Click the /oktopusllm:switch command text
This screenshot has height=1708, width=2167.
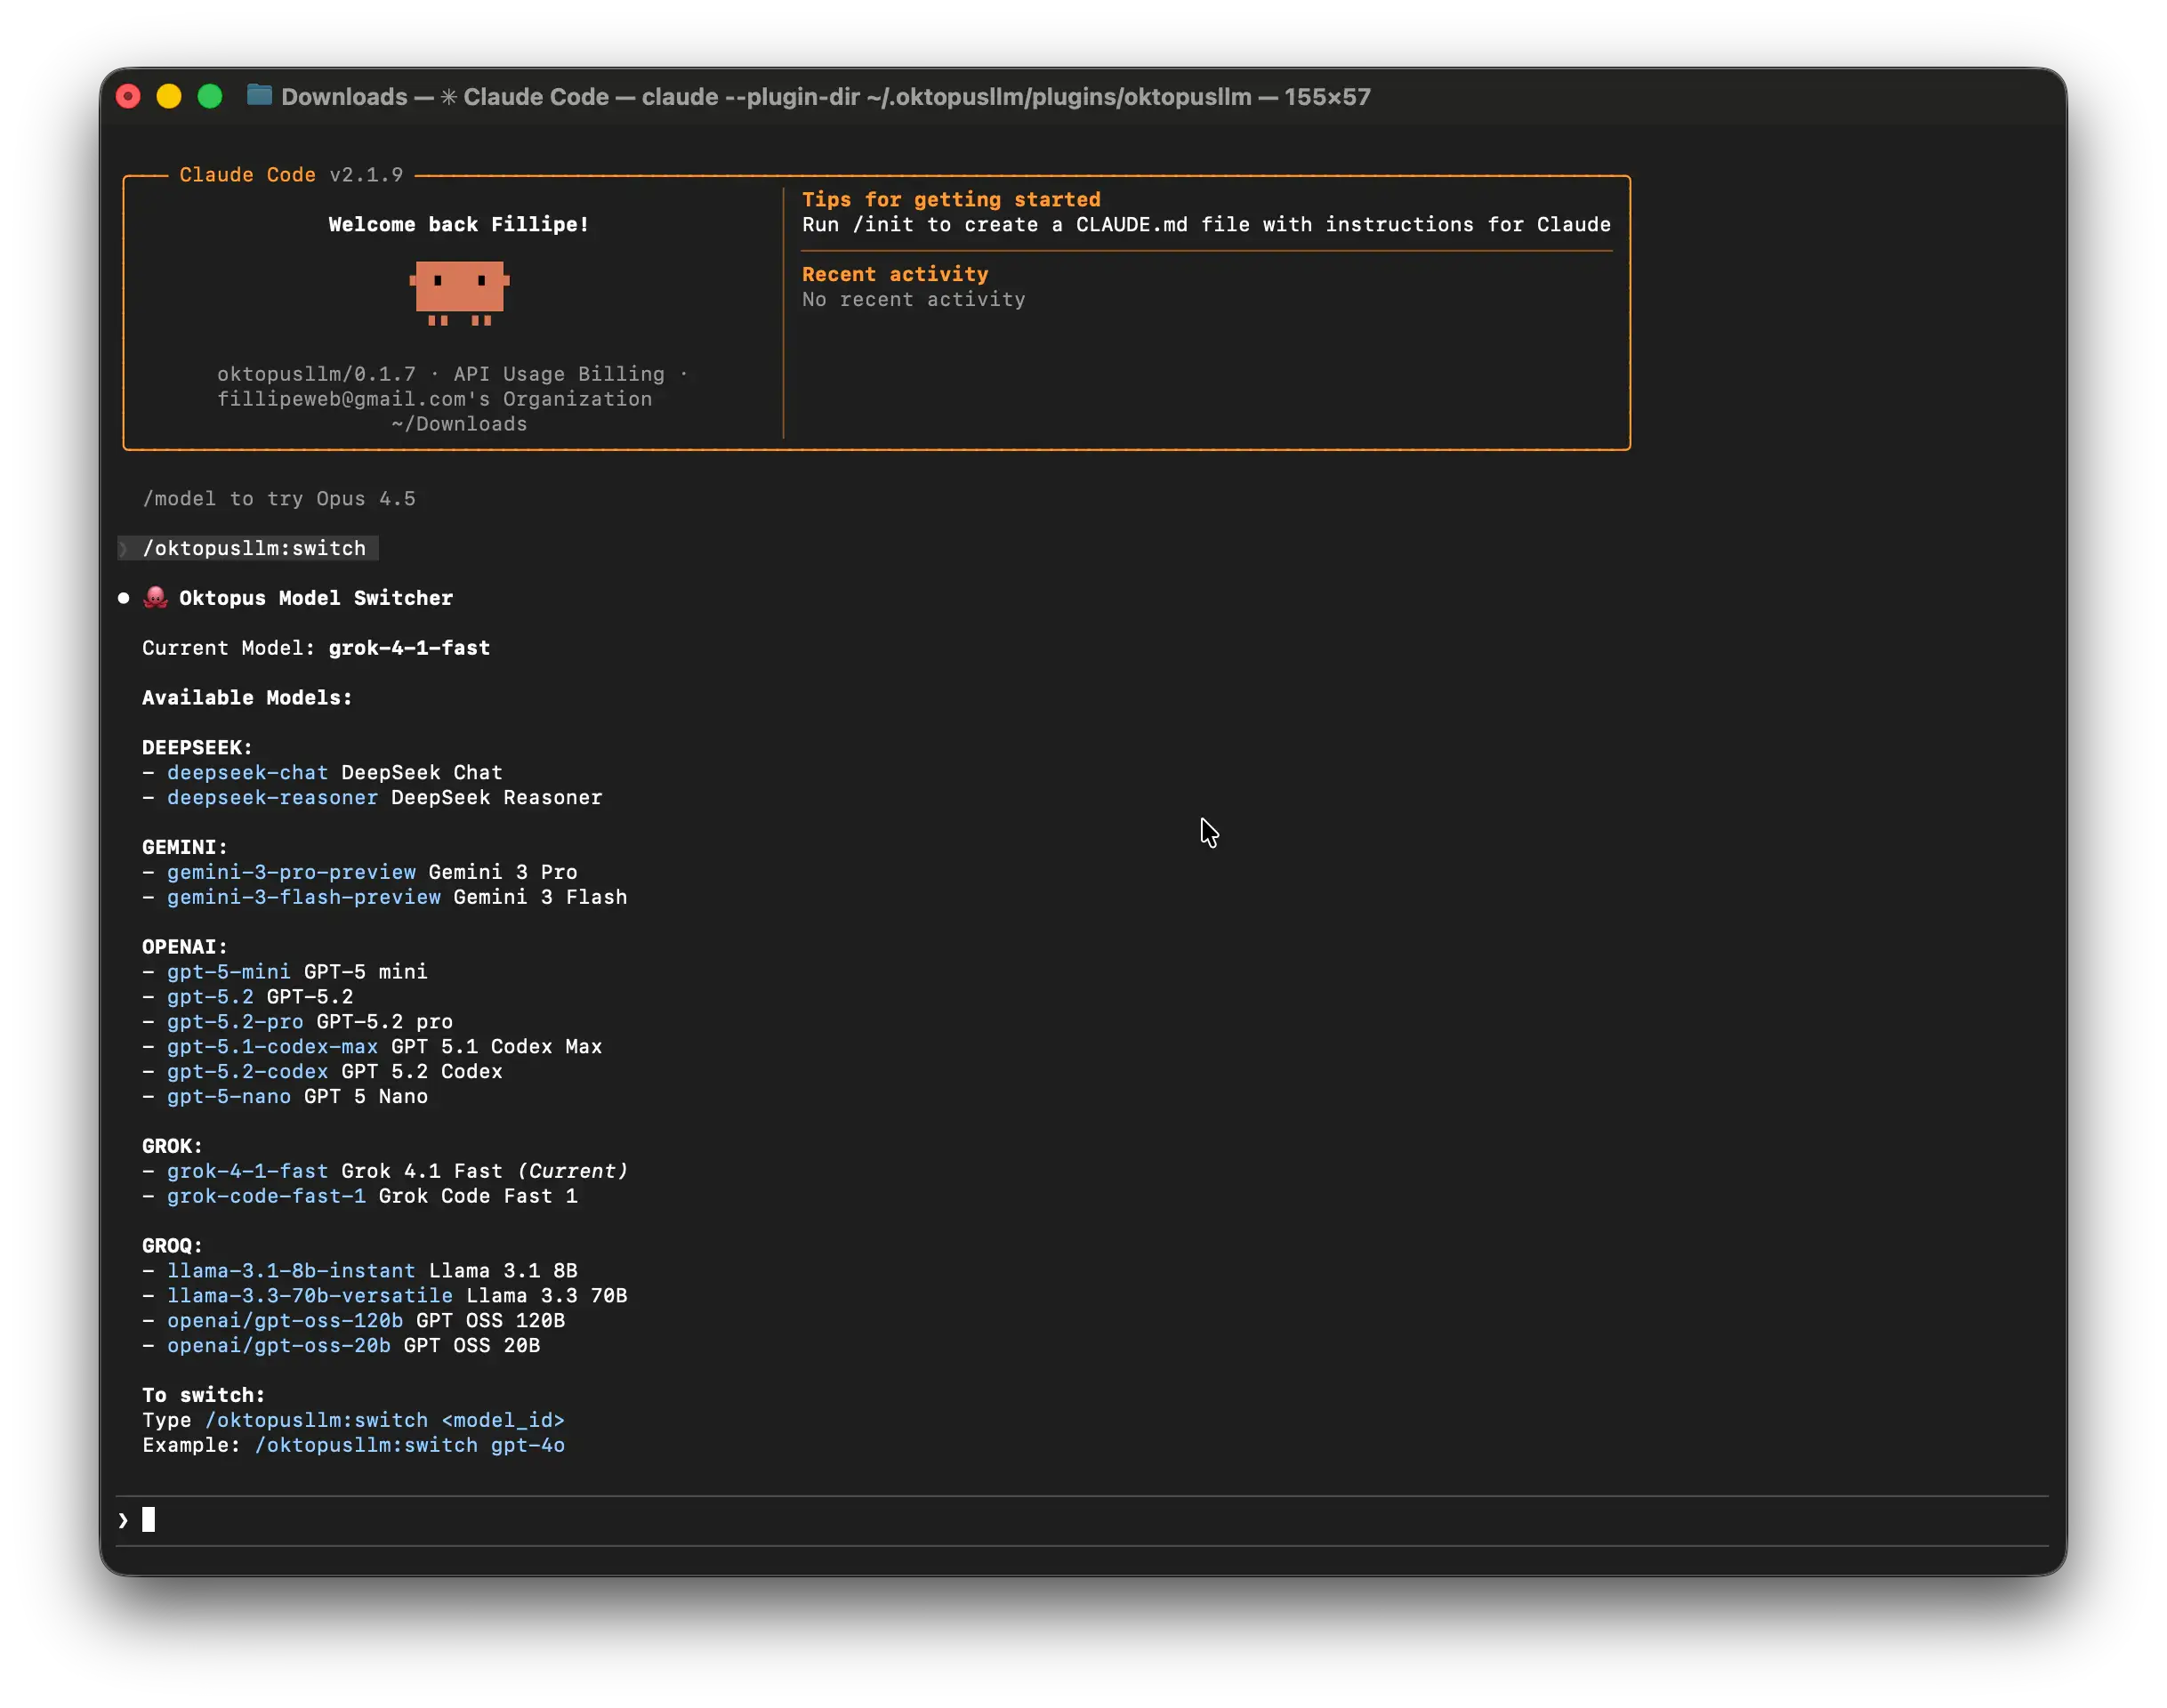[x=253, y=547]
